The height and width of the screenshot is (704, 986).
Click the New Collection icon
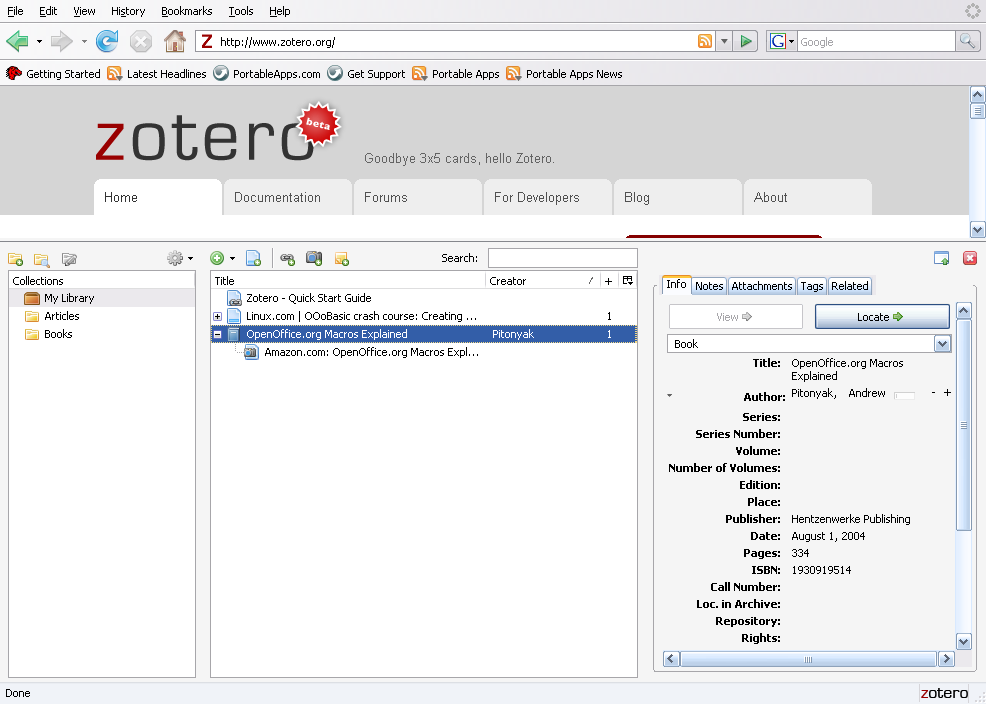(x=15, y=259)
